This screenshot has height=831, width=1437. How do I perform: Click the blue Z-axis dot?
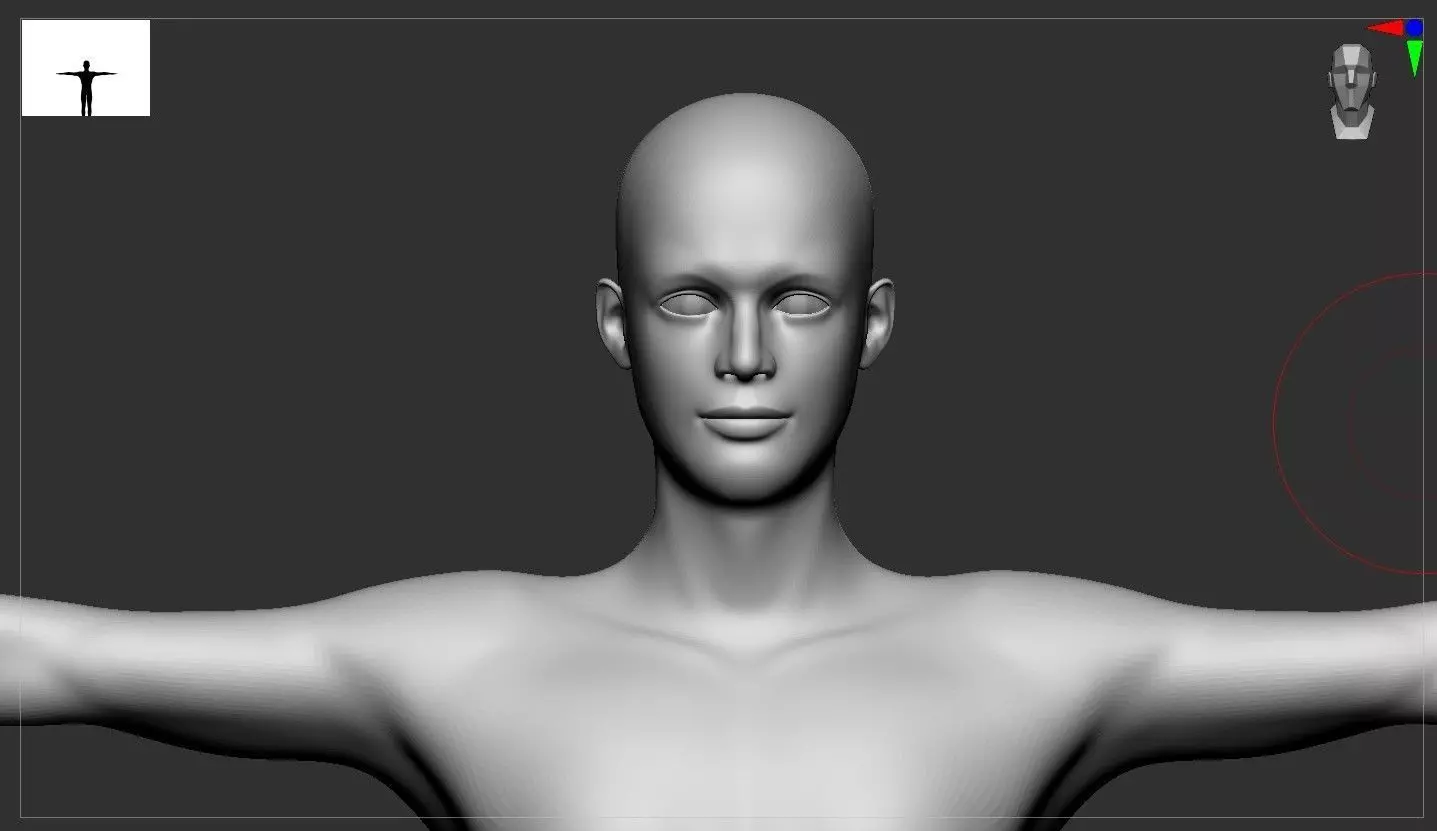(1414, 28)
